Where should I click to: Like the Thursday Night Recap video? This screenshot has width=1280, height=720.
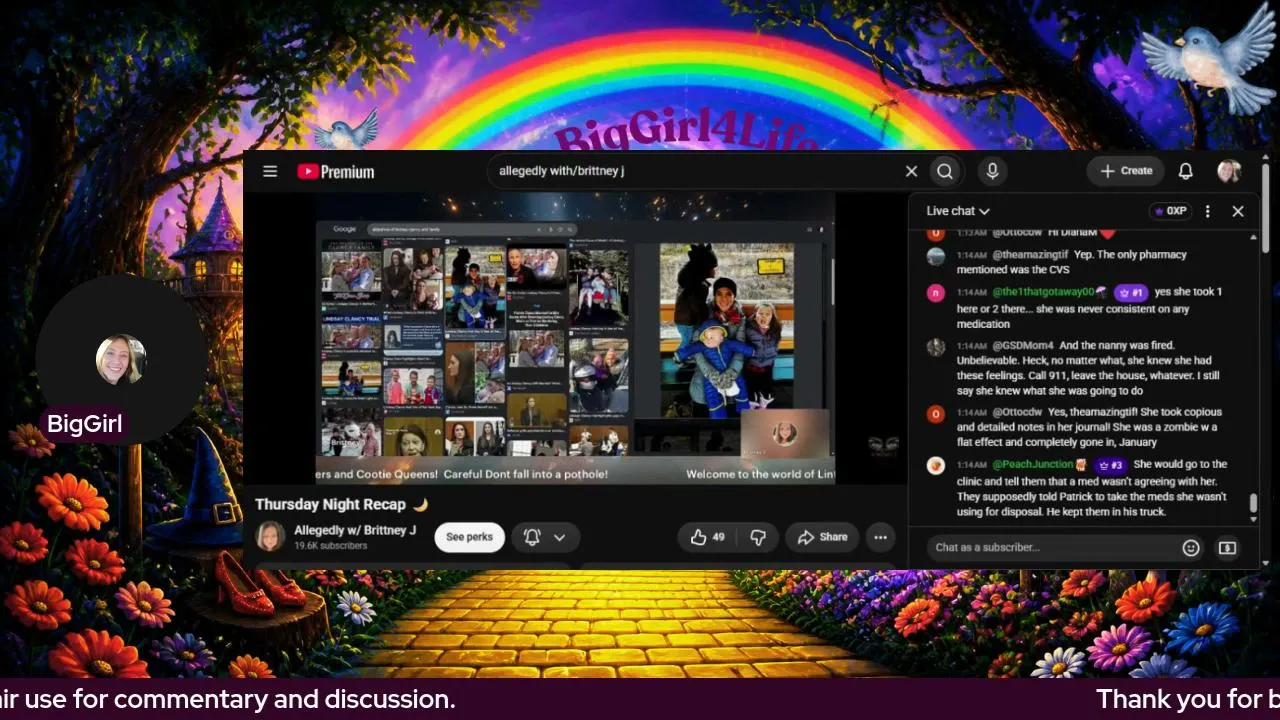(708, 537)
